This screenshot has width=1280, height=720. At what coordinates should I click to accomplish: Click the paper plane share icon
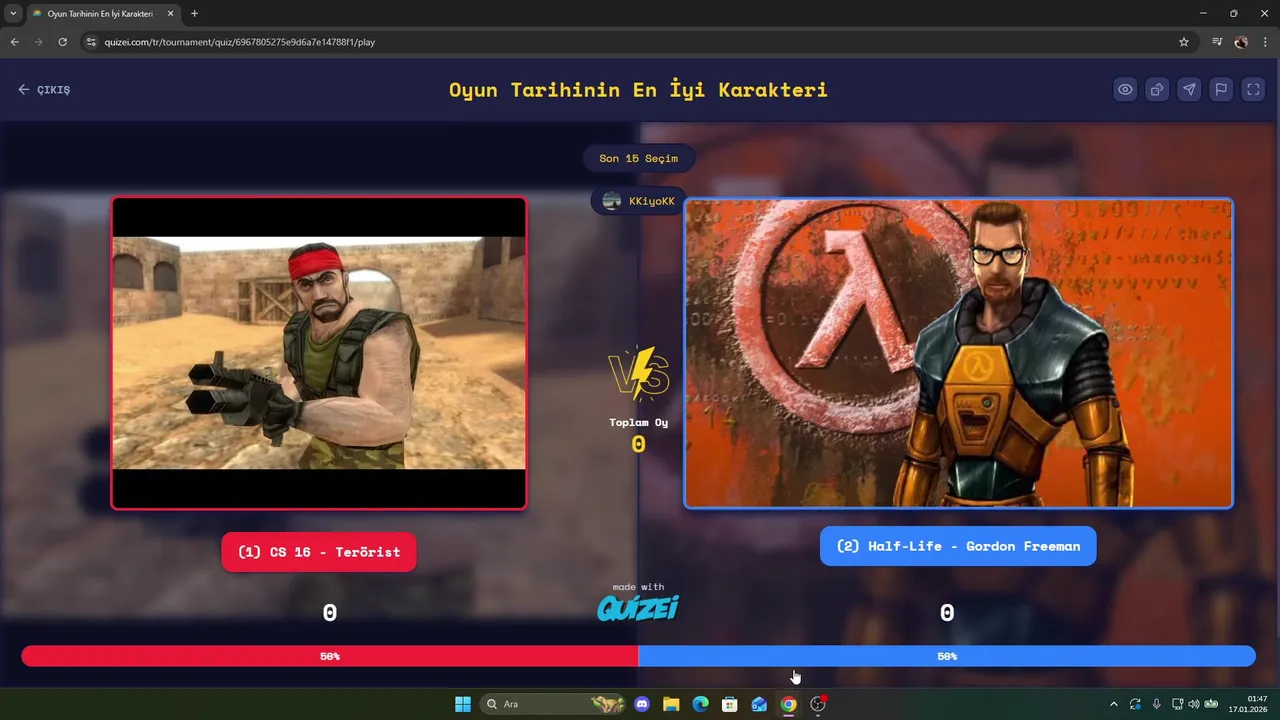pos(1189,89)
